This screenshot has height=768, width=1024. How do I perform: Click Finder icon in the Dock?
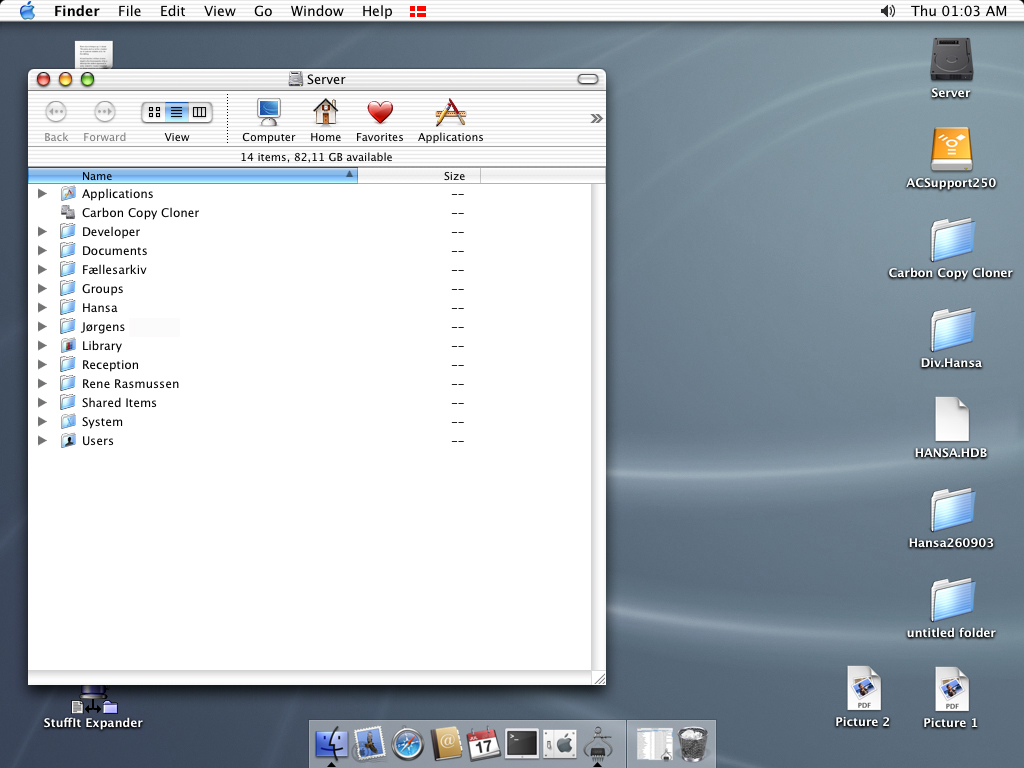point(332,743)
